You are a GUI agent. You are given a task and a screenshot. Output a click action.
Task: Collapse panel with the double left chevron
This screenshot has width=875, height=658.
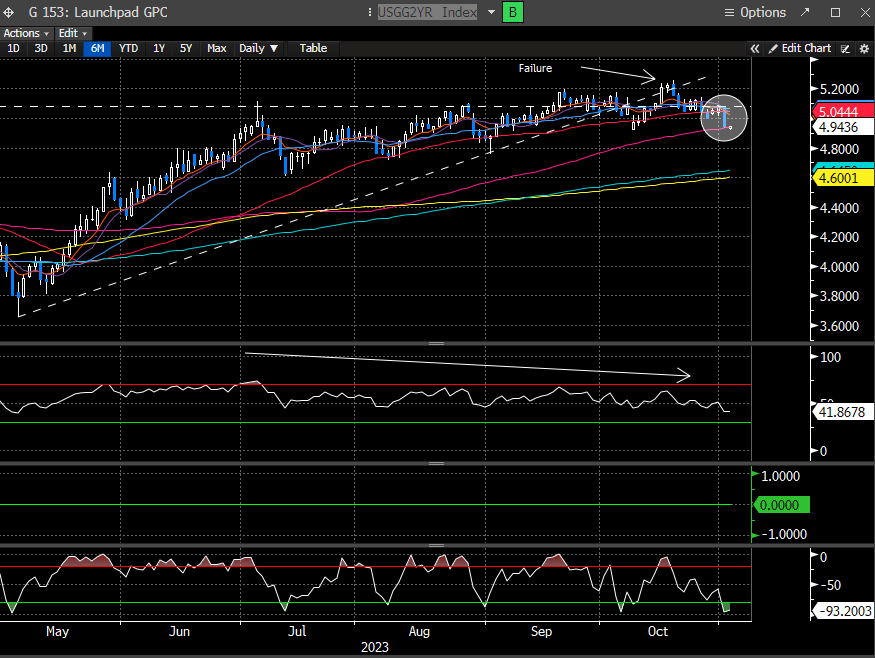tap(755, 48)
